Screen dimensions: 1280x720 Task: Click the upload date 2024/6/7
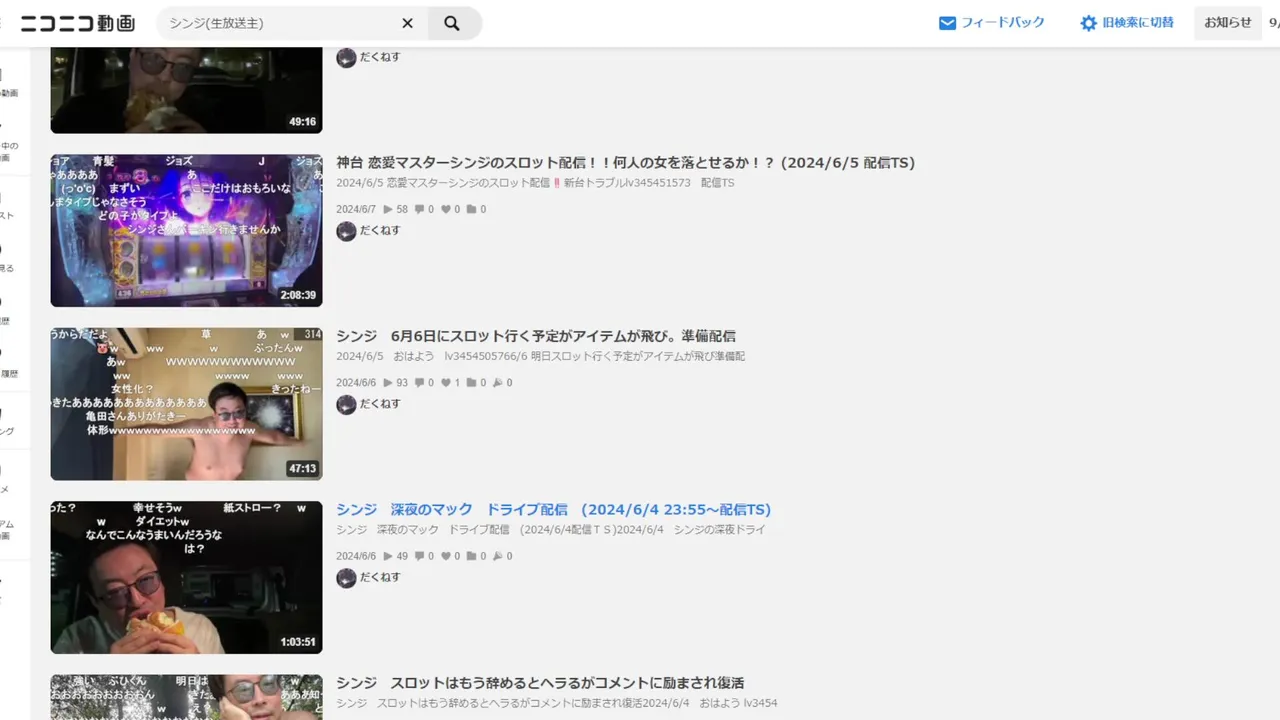coord(356,209)
